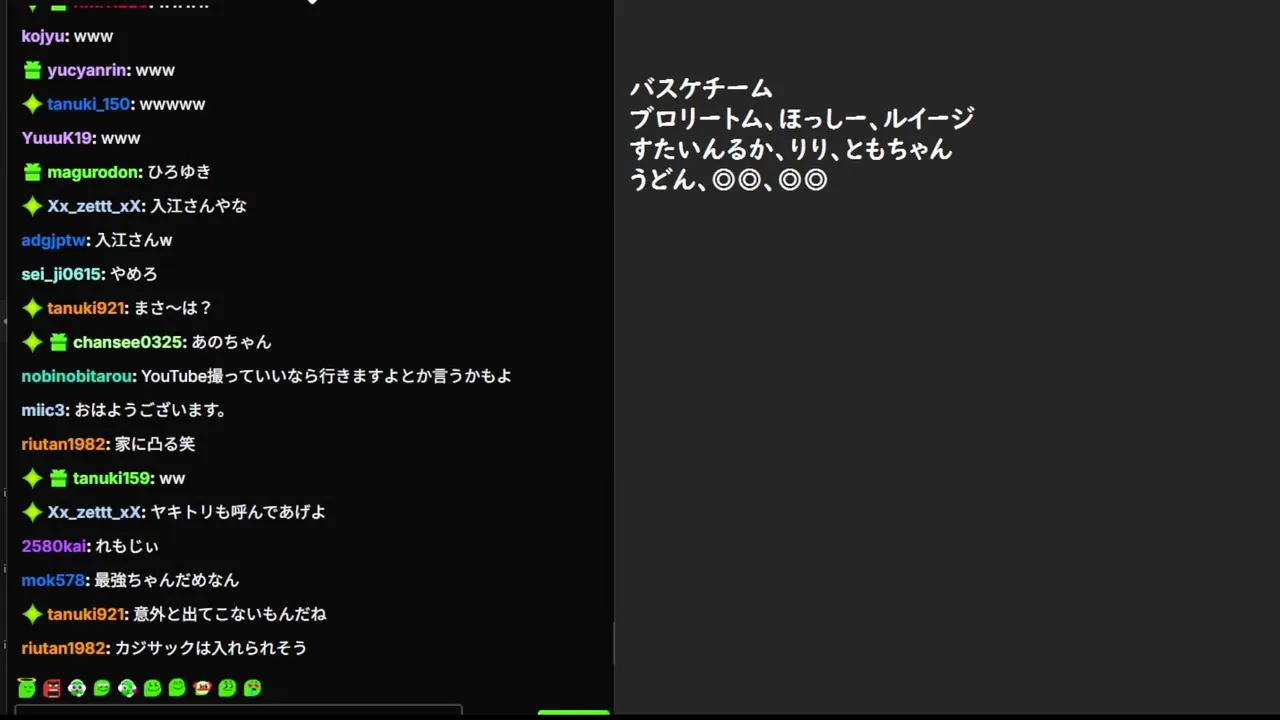The height and width of the screenshot is (720, 1280).
Task: Insert the side-facing clown emote
Action: [x=127, y=688]
